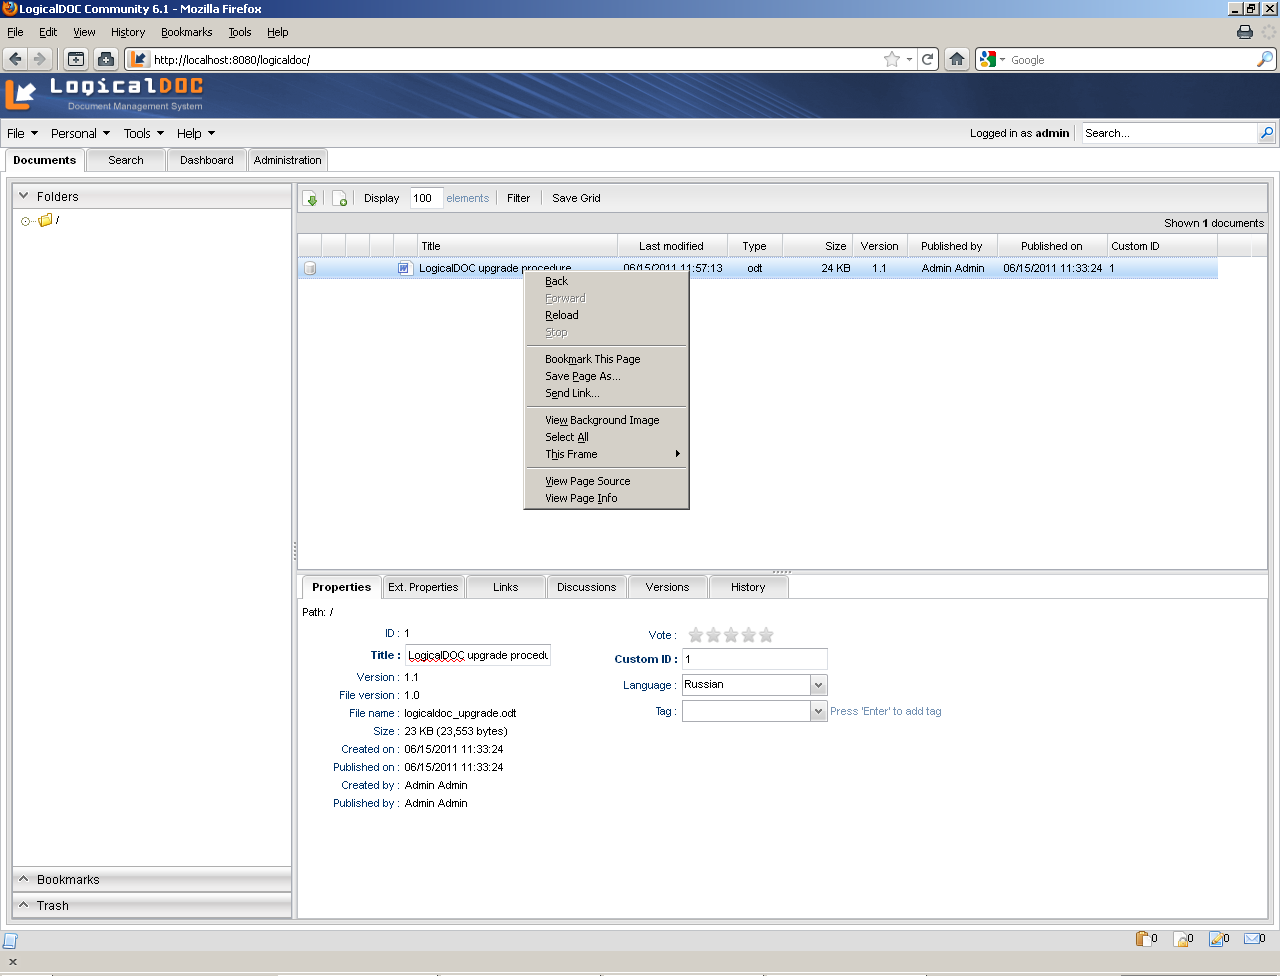Choose View Page Info in context menu
1280x976 pixels.
(607, 498)
